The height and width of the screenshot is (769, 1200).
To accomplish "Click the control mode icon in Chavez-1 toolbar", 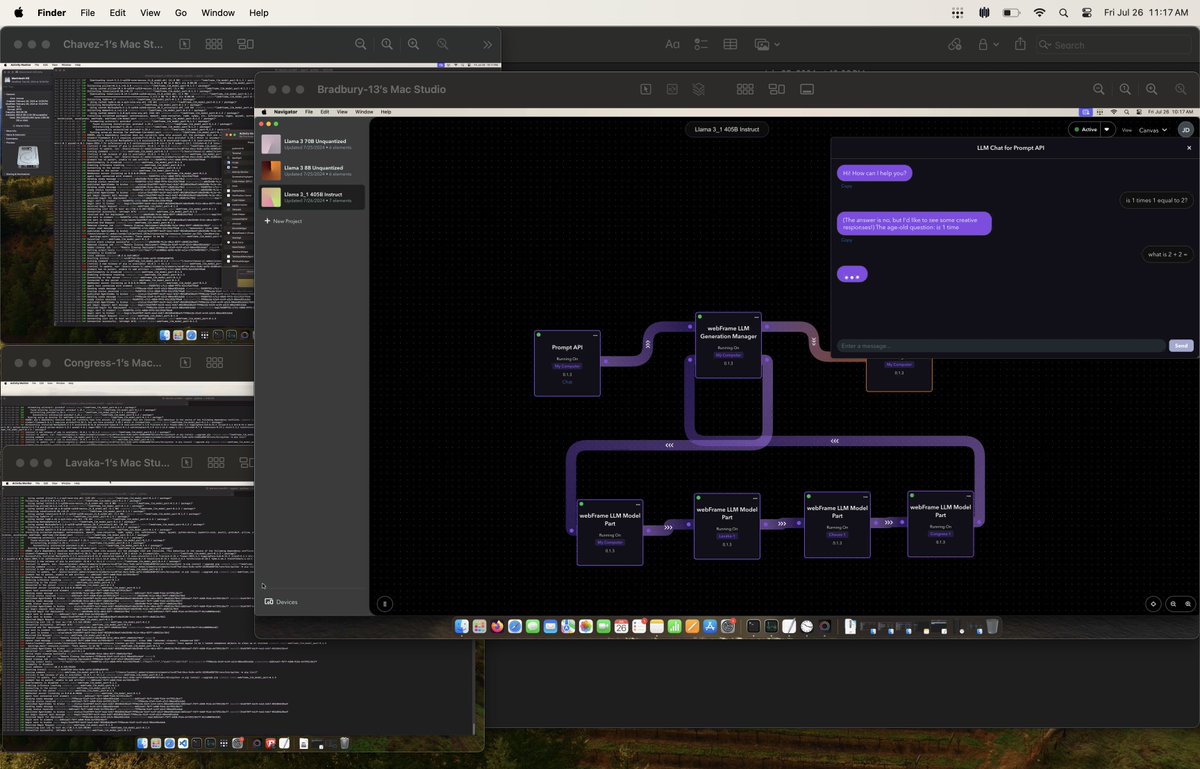I will click(x=184, y=44).
